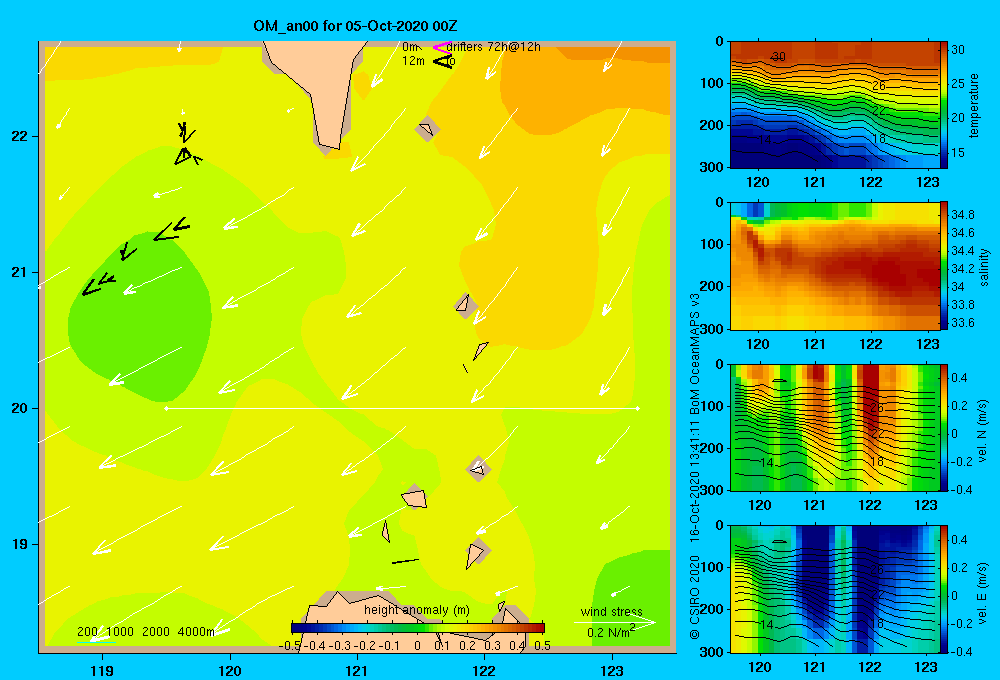Click the '© CSIRO 2020' copyright text
1000x680 pixels.
[x=695, y=597]
